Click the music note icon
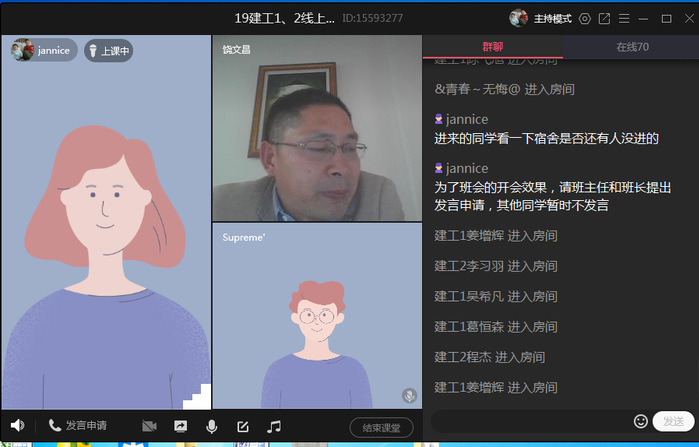The height and width of the screenshot is (447, 699). (x=273, y=426)
